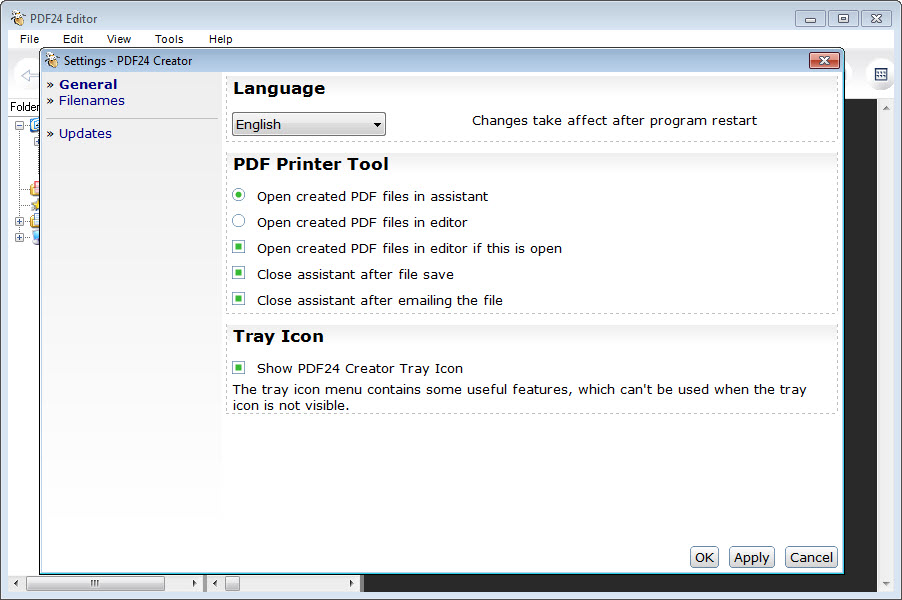Open the View menu

coord(119,39)
